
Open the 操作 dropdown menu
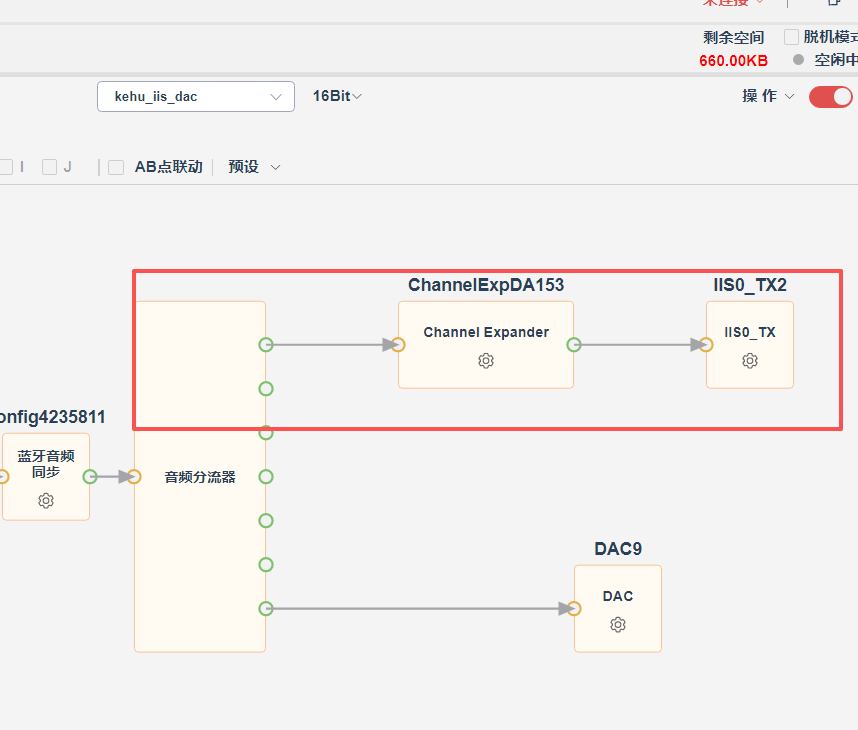tap(768, 96)
